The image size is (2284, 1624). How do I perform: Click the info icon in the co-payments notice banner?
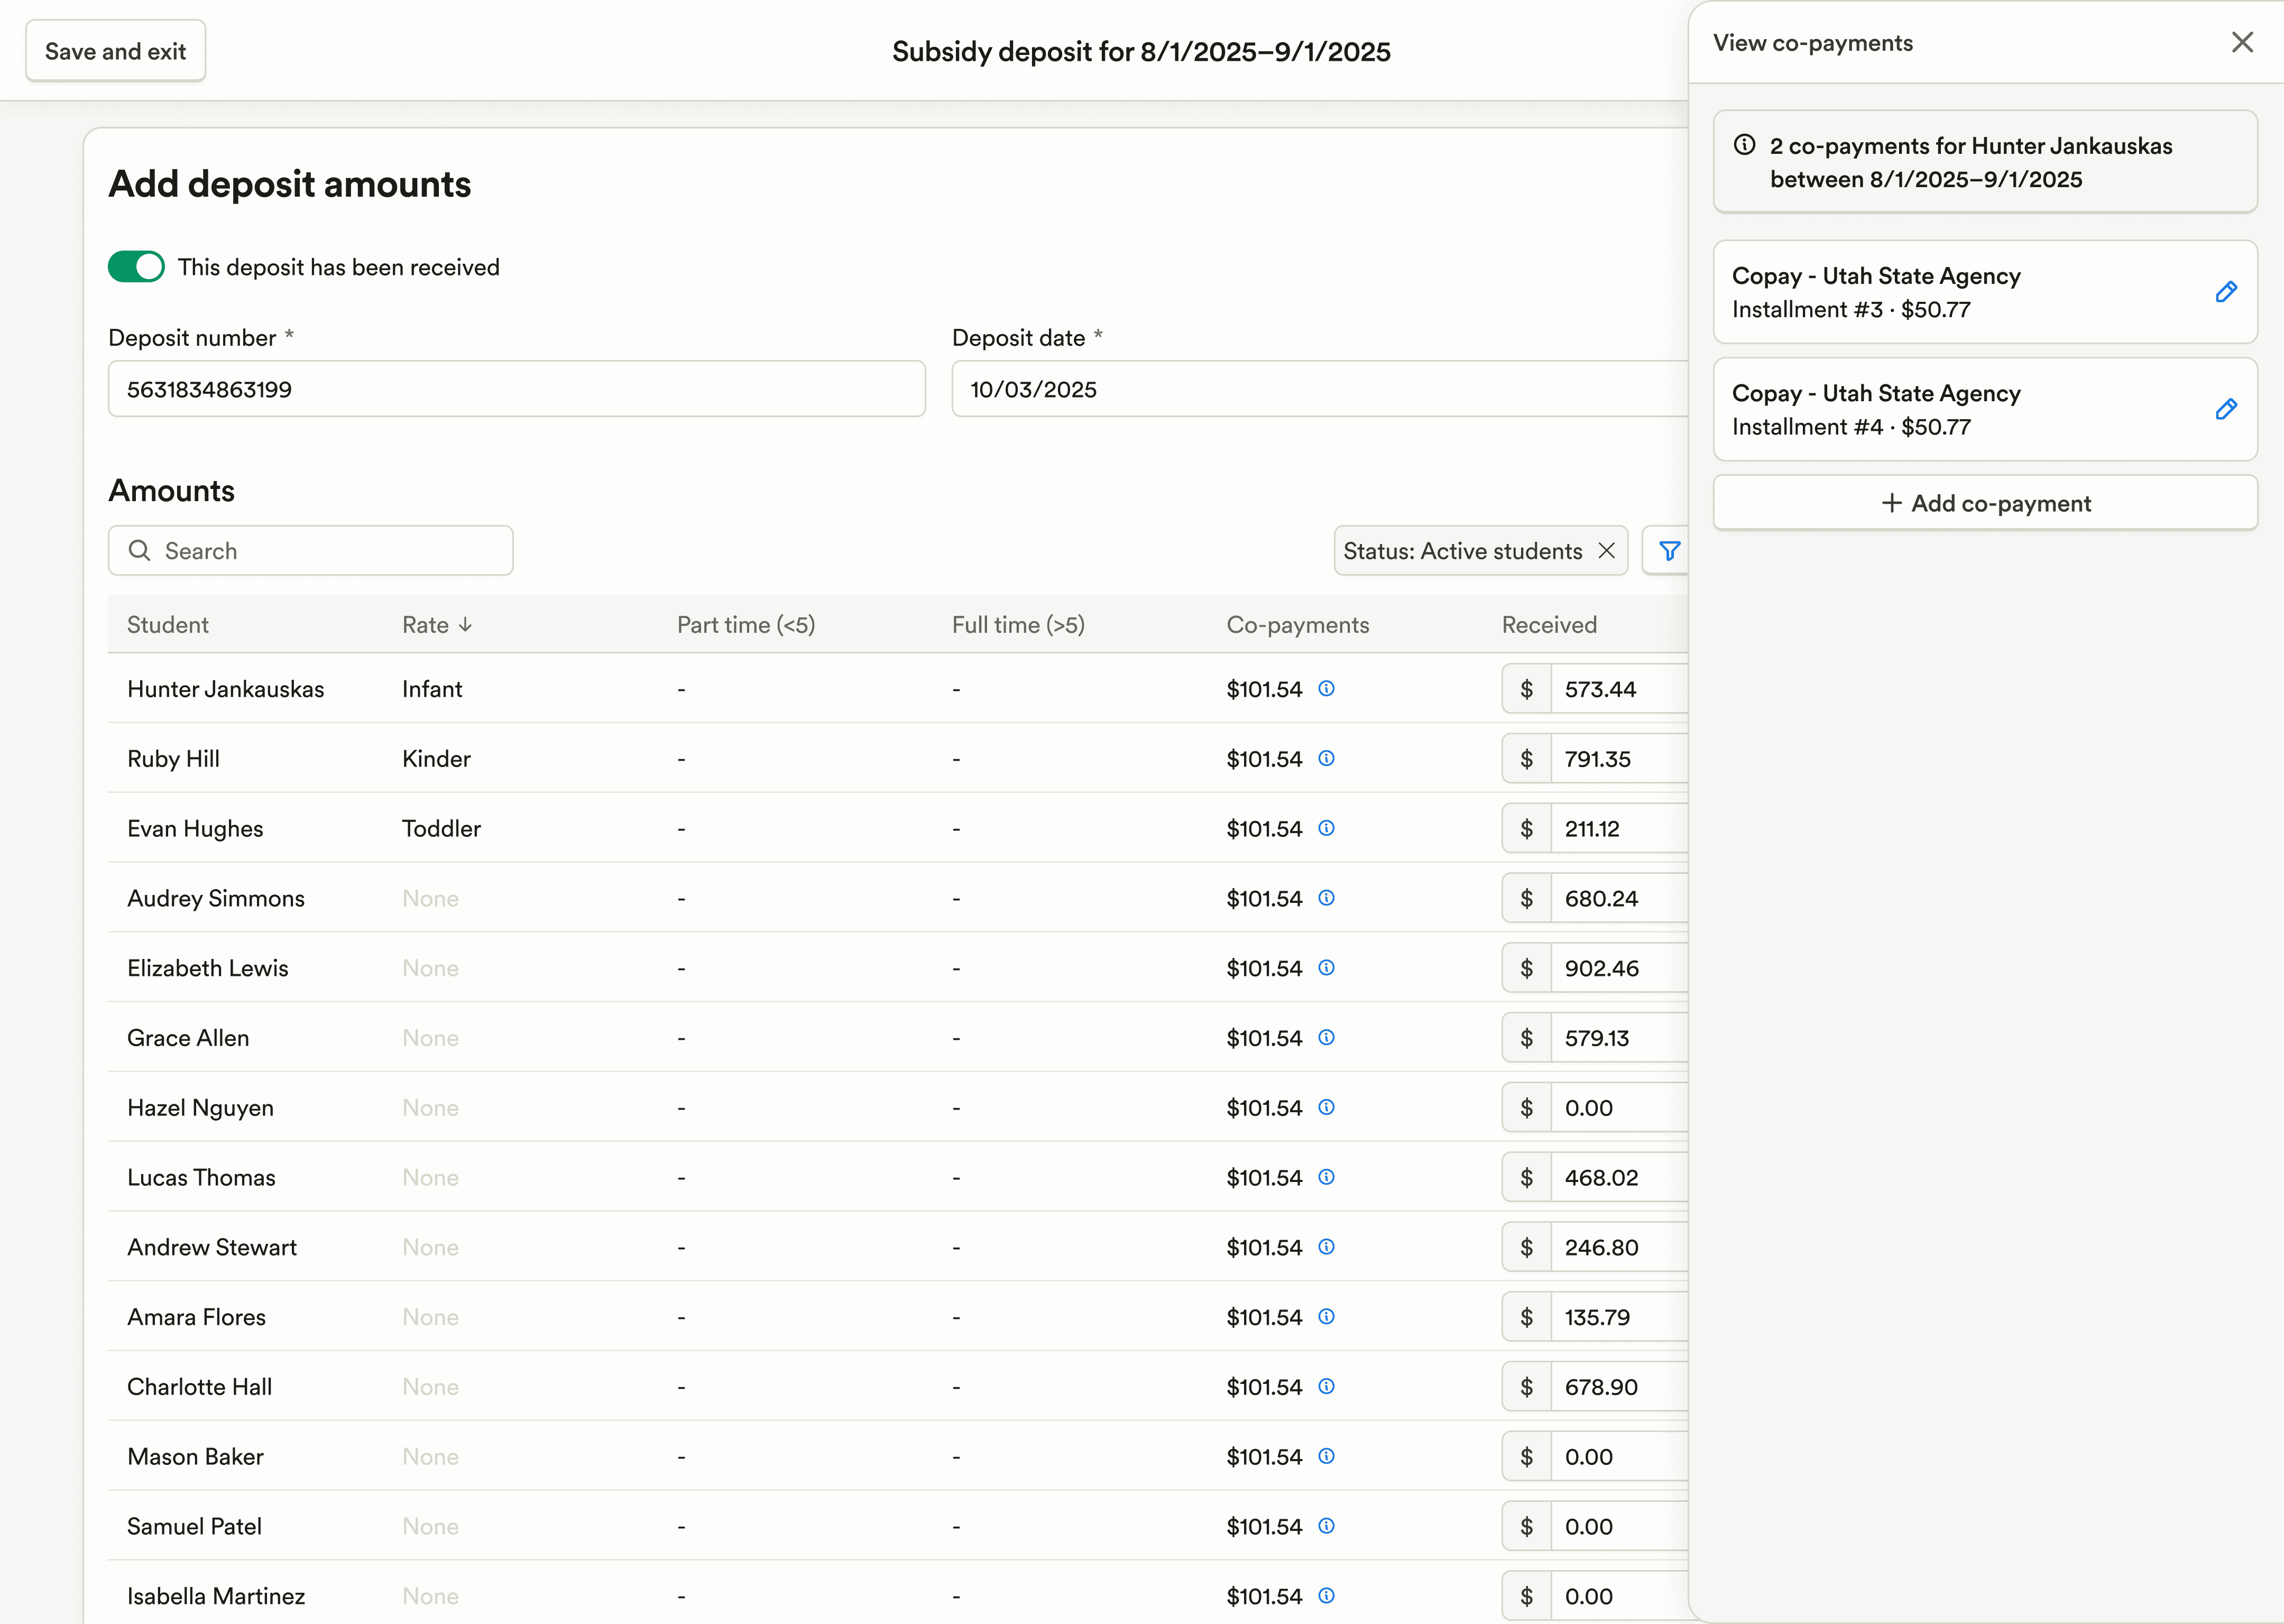pos(1744,145)
